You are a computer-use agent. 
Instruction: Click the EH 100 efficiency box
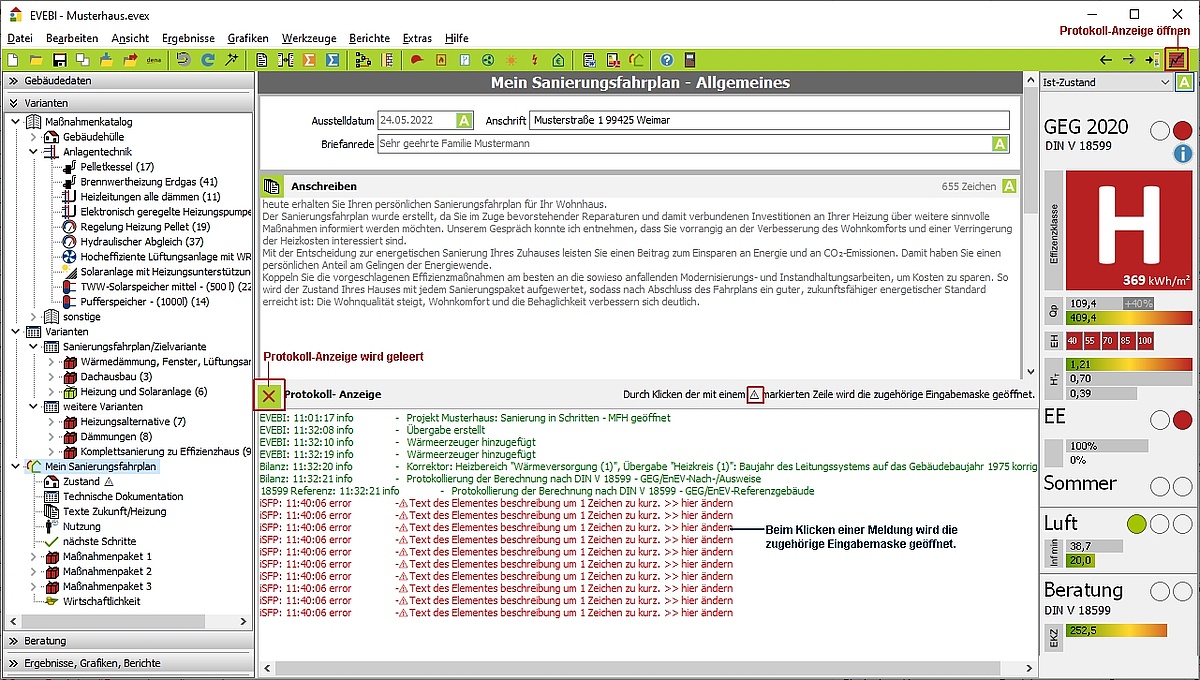point(1145,341)
